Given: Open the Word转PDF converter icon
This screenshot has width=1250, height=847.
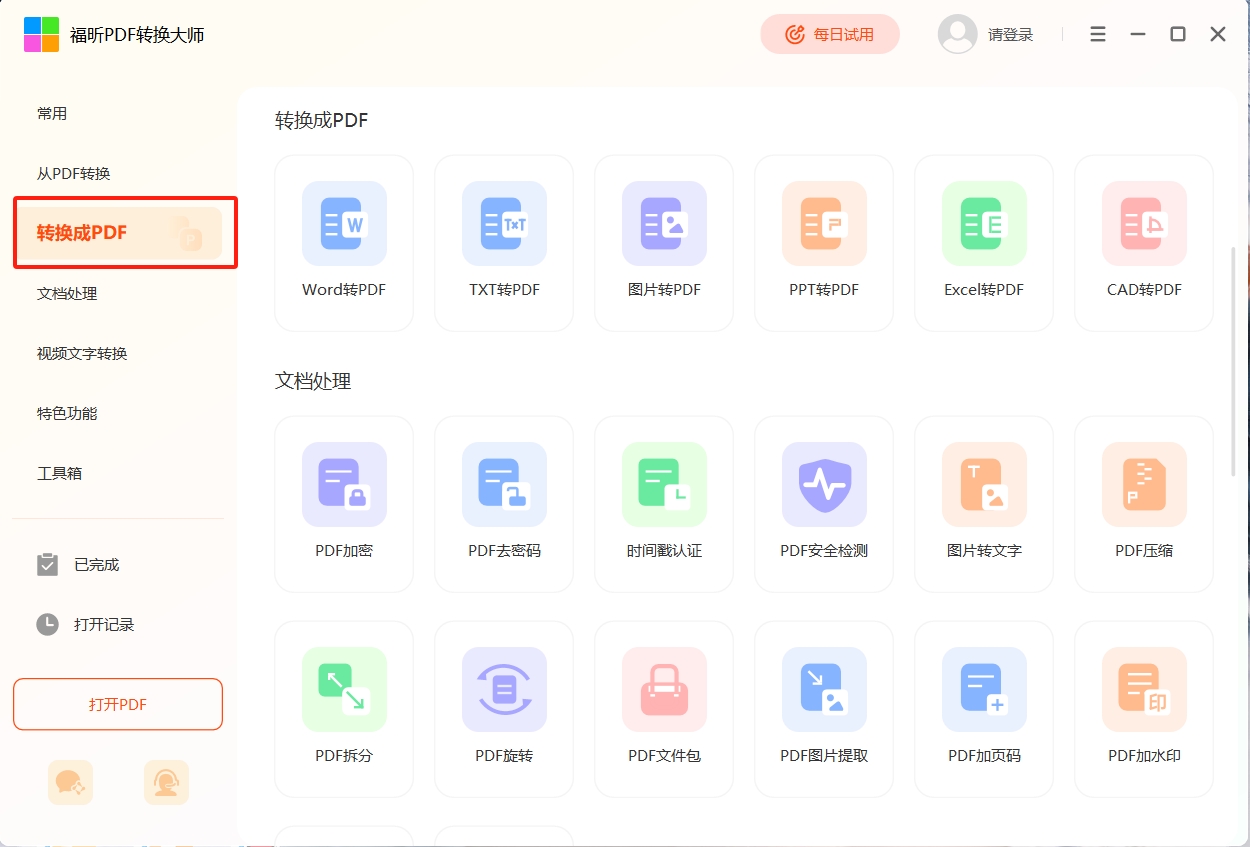Looking at the screenshot, I should tap(344, 224).
